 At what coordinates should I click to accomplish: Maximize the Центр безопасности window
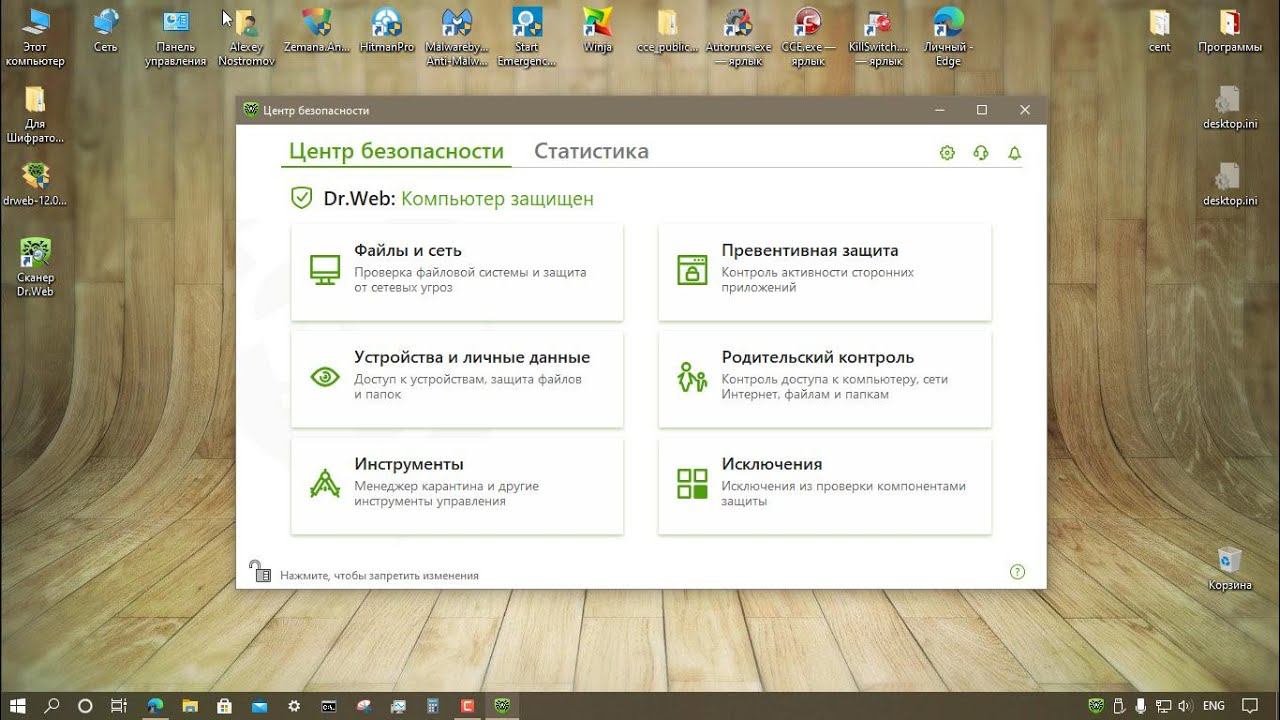click(x=982, y=110)
